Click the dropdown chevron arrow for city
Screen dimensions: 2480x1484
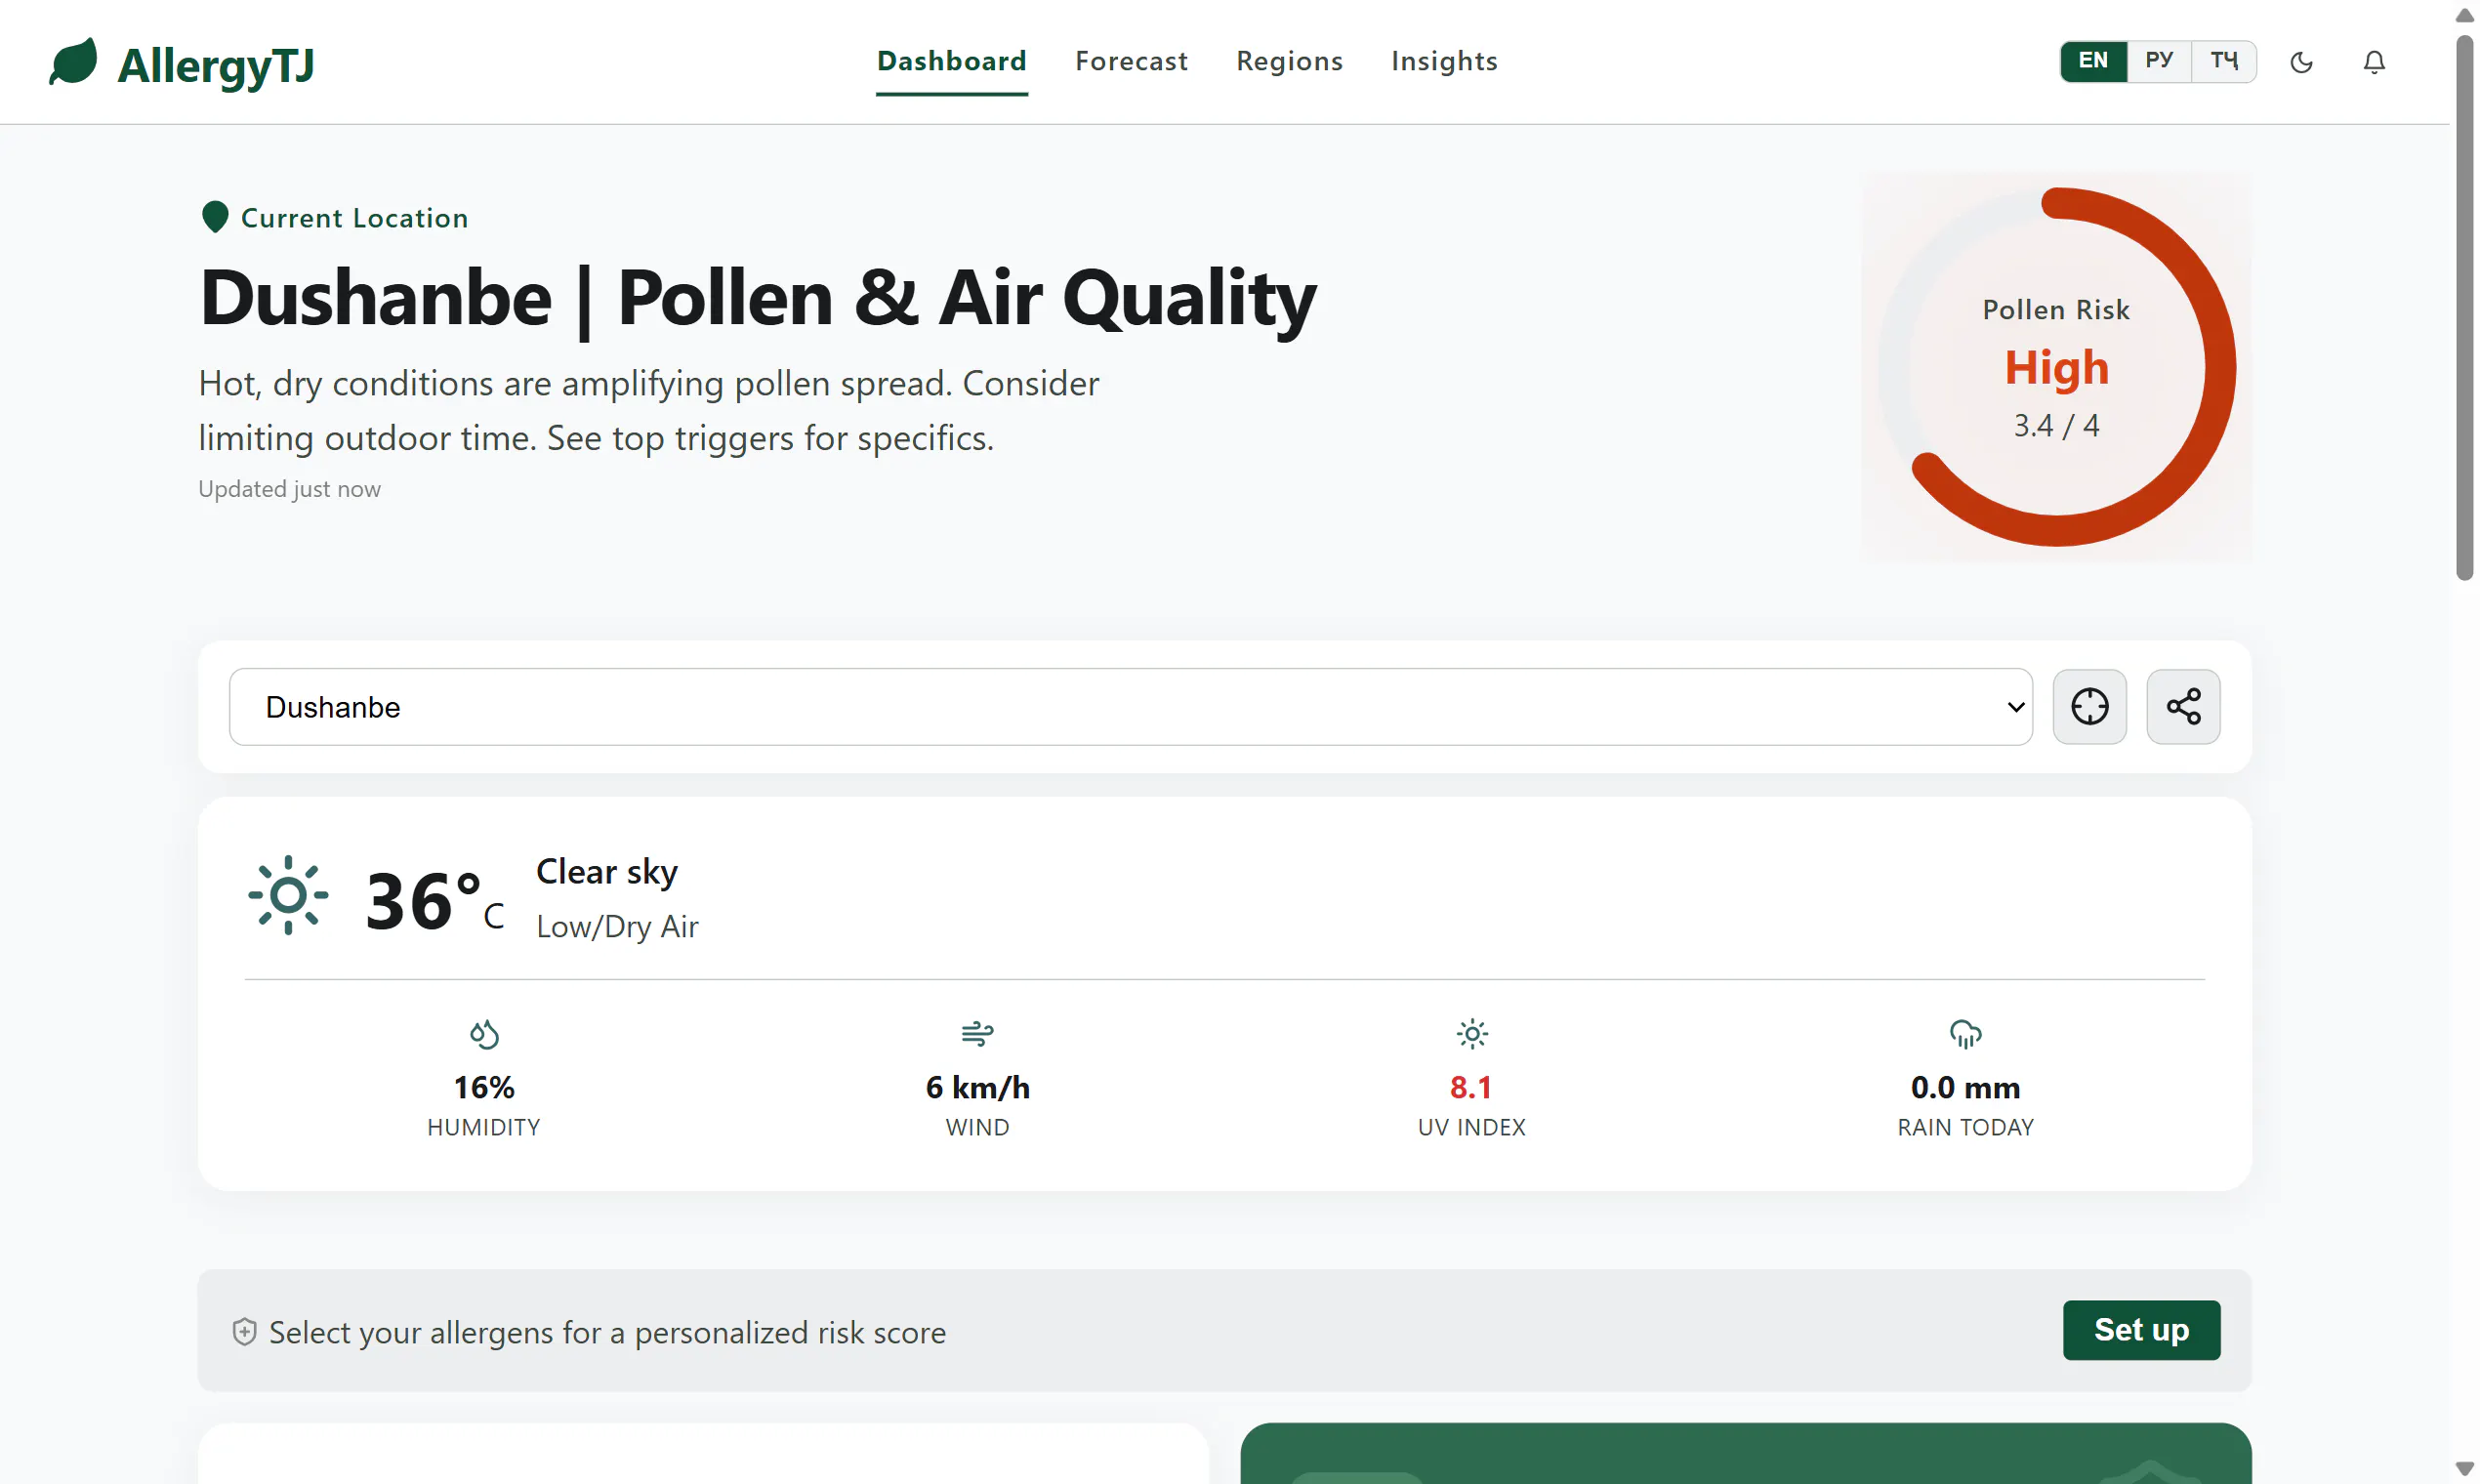point(2015,707)
